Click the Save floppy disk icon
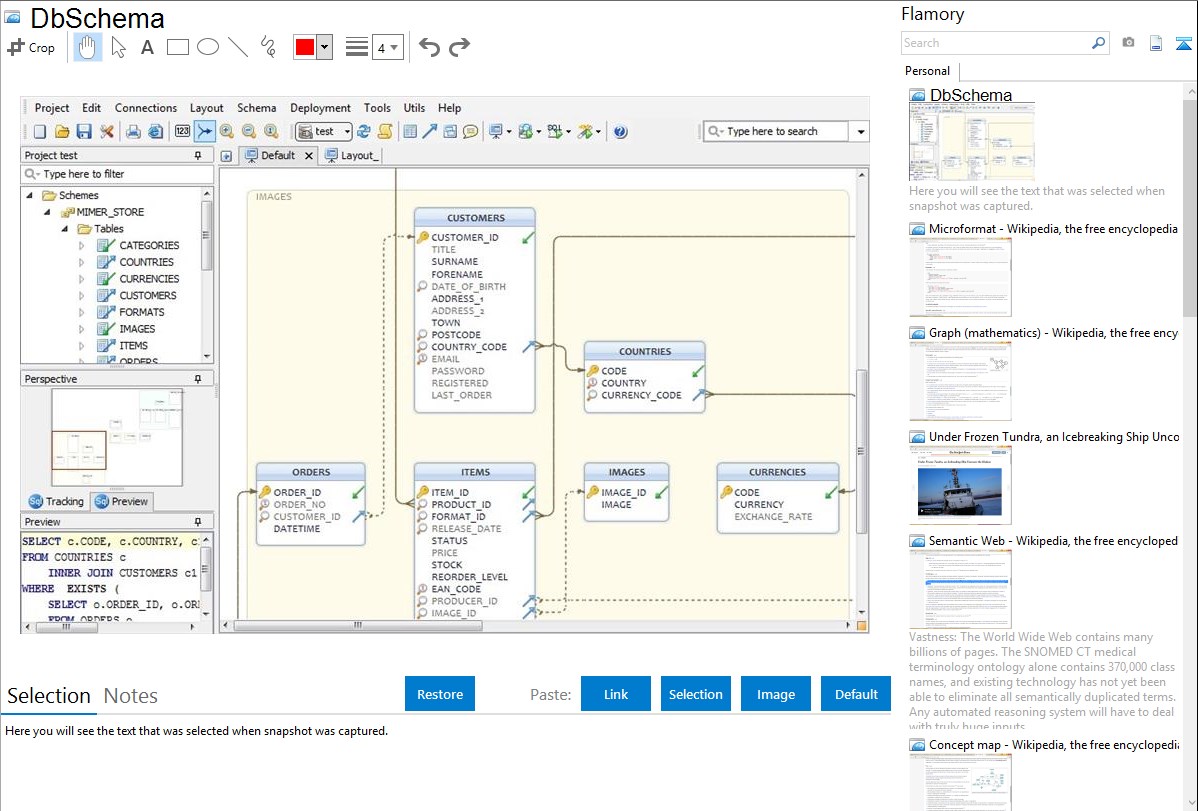Image resolution: width=1198 pixels, height=811 pixels. click(84, 131)
